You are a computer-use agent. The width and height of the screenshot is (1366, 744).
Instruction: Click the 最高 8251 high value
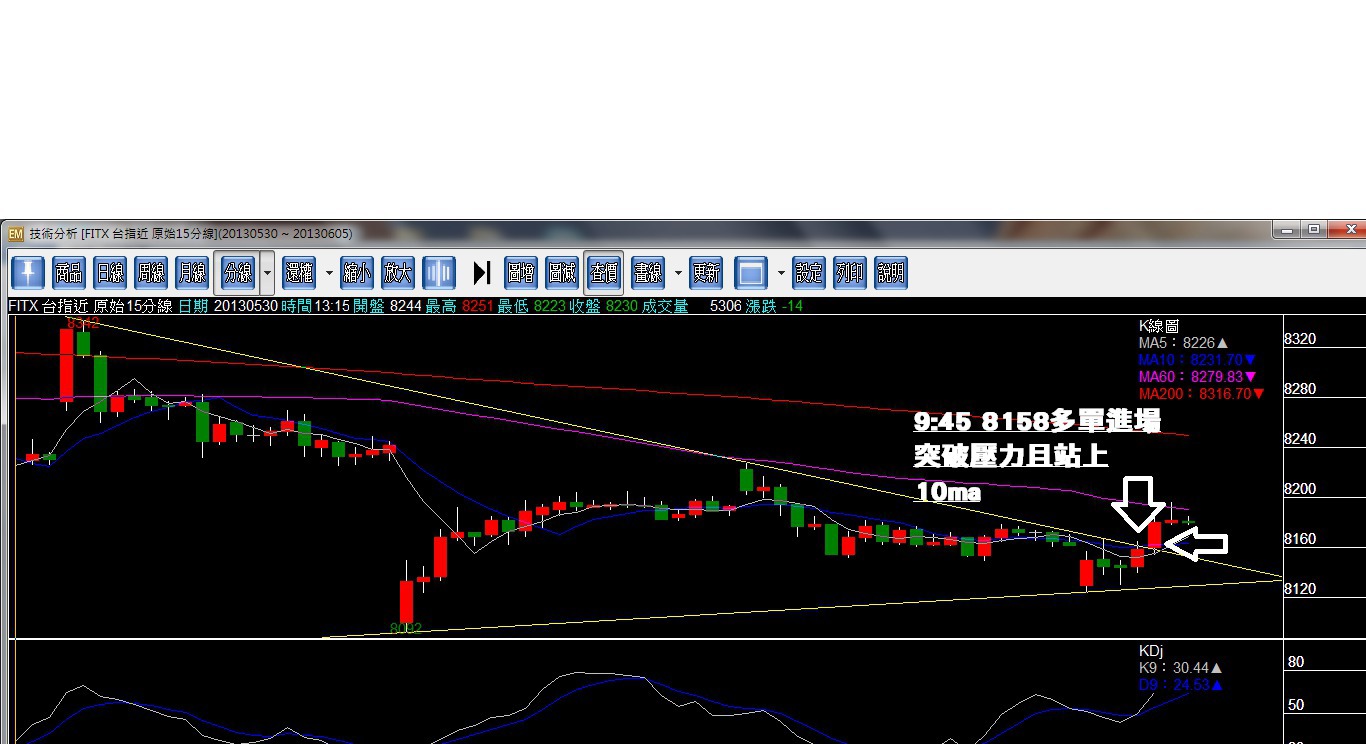pyautogui.click(x=459, y=306)
